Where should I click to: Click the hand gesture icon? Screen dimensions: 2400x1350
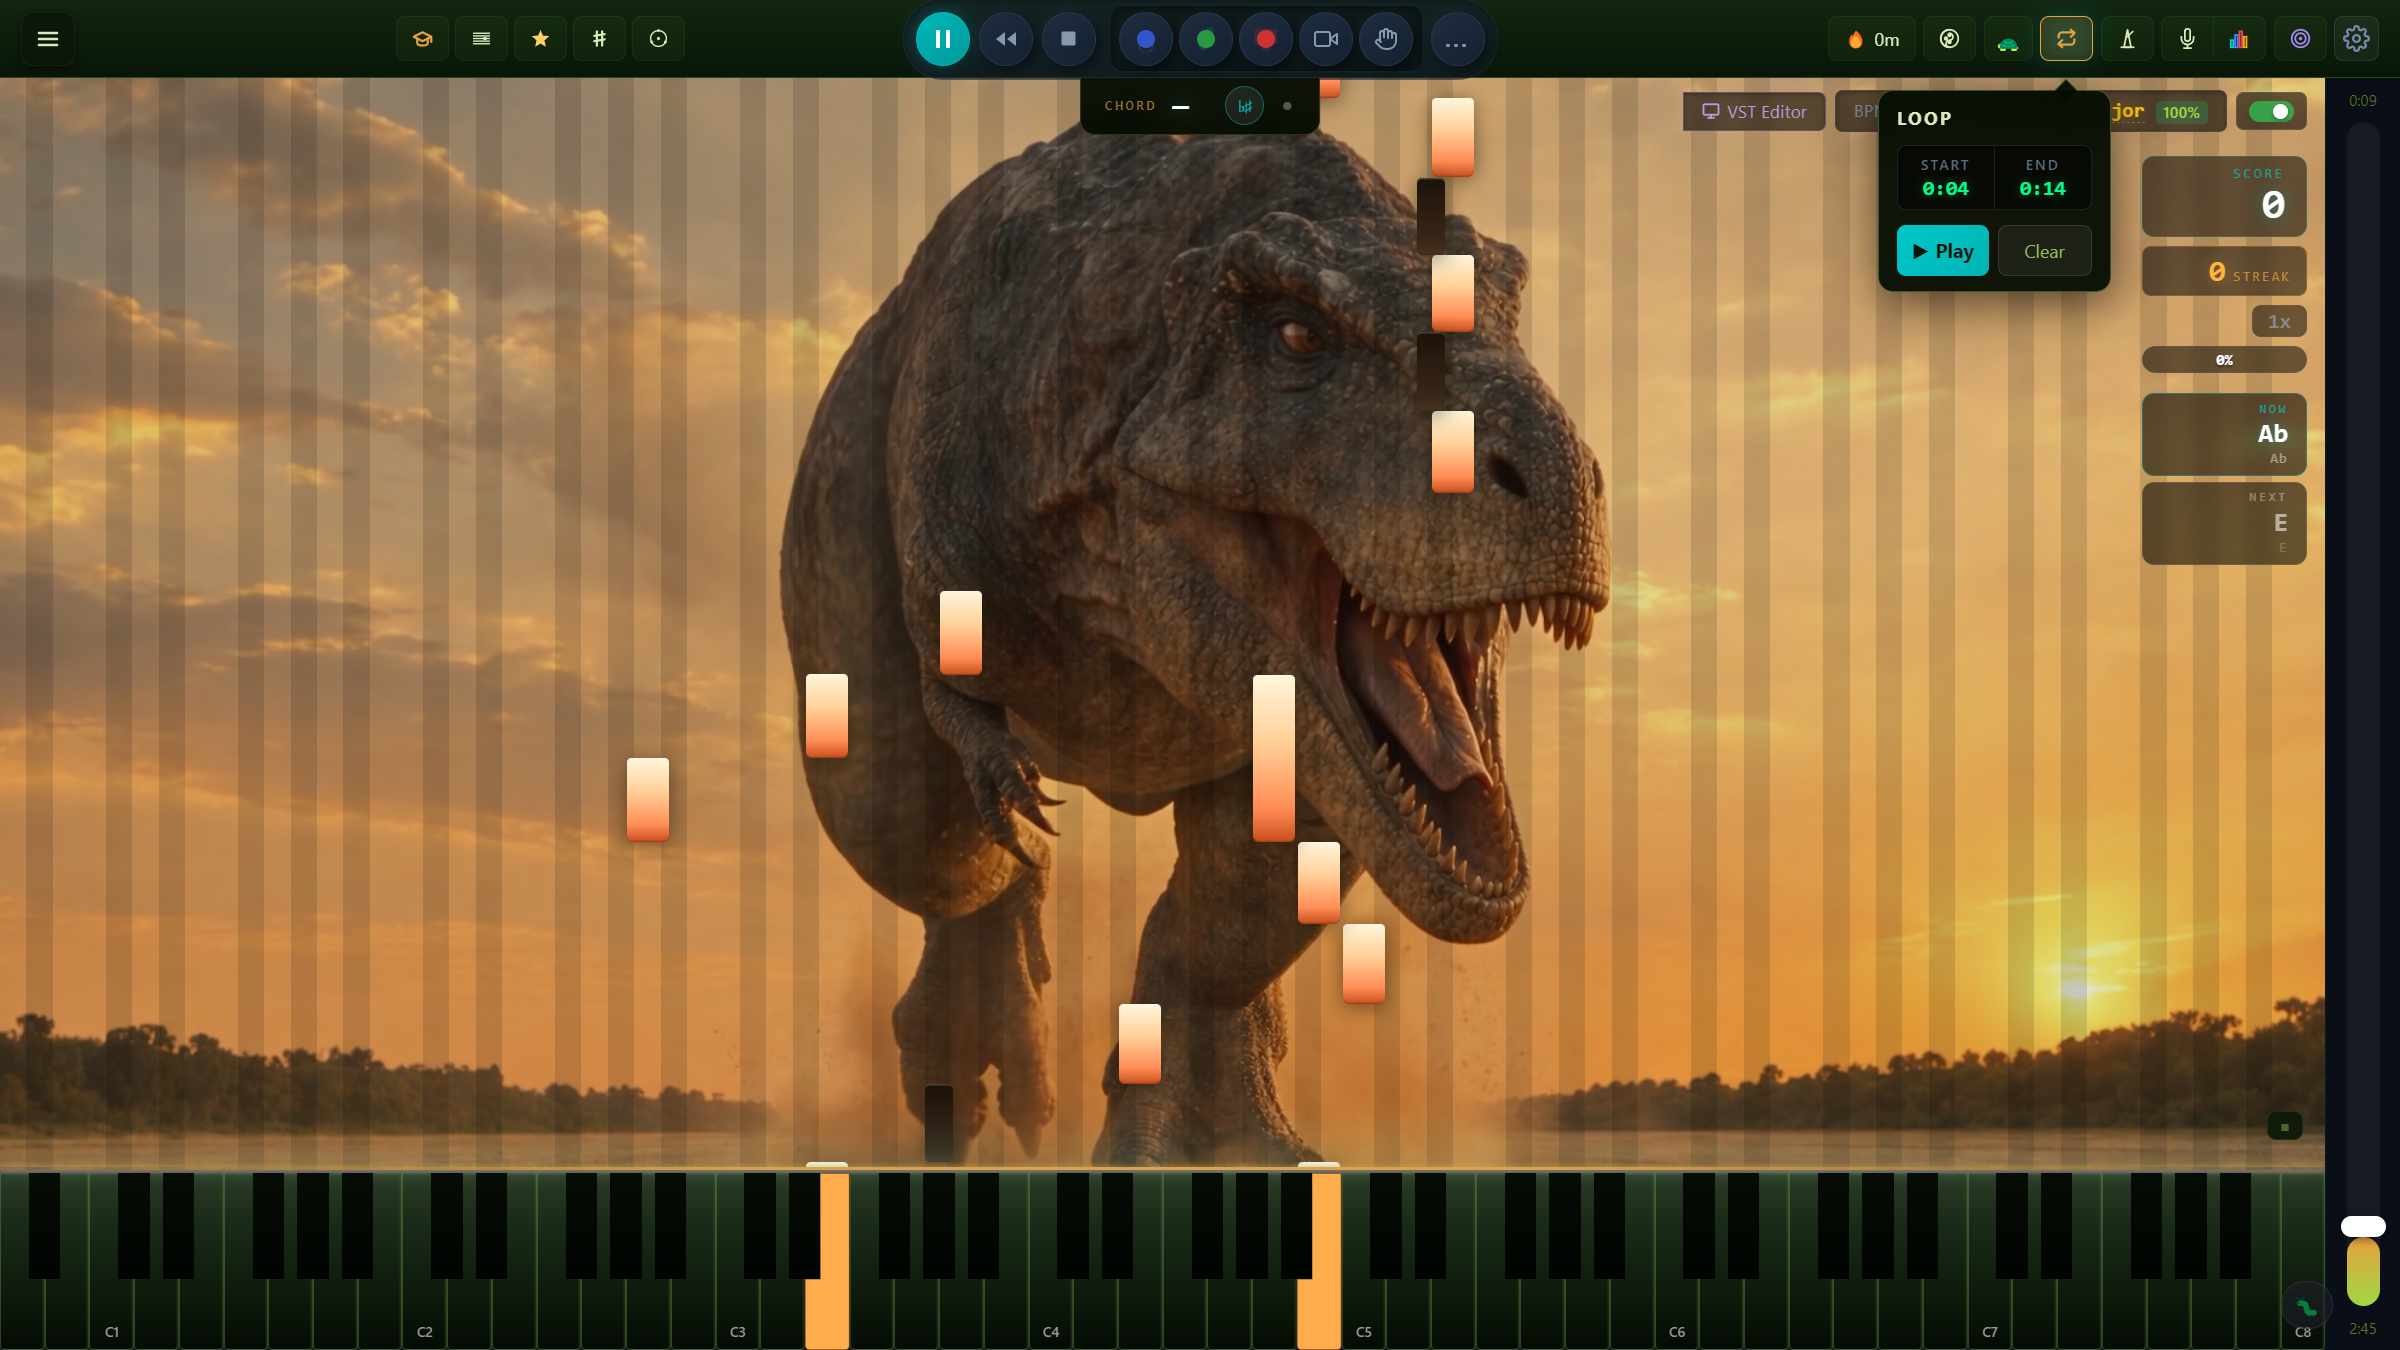1386,39
